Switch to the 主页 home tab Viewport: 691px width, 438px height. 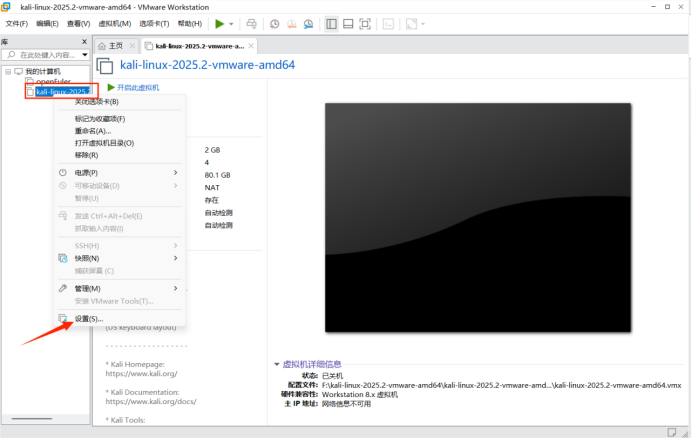(x=115, y=46)
